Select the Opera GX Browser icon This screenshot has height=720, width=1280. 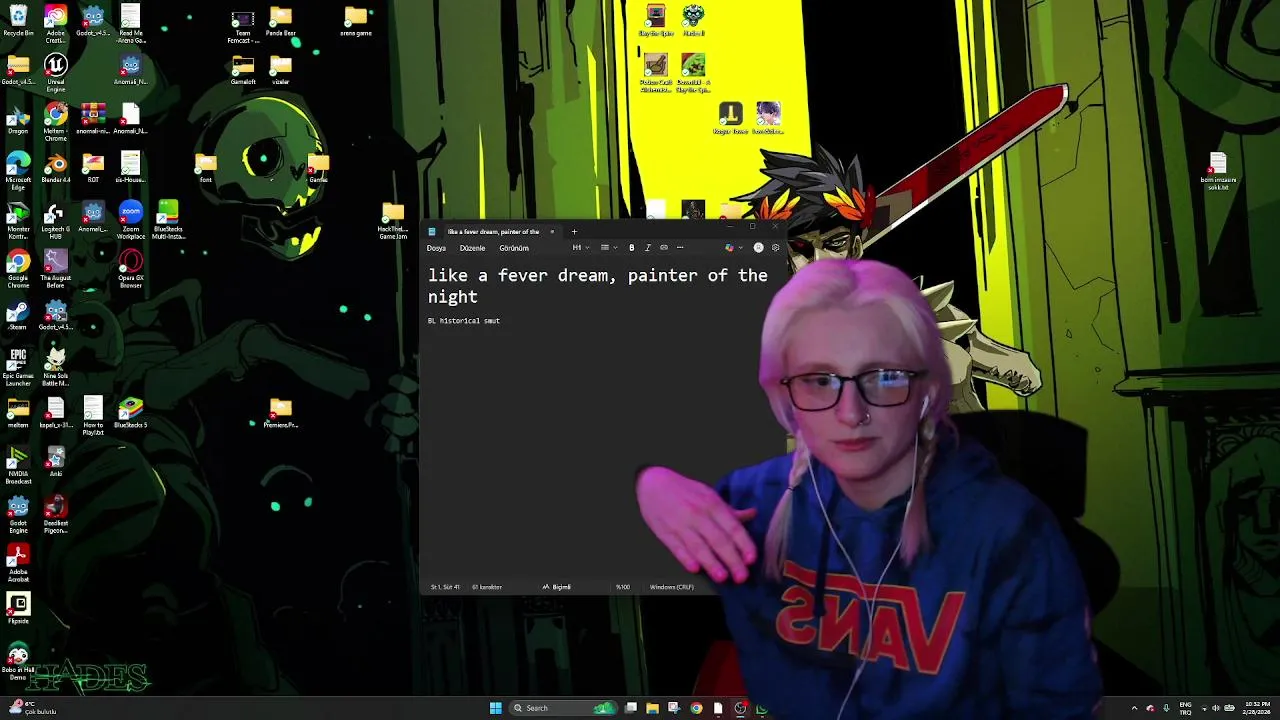click(131, 270)
